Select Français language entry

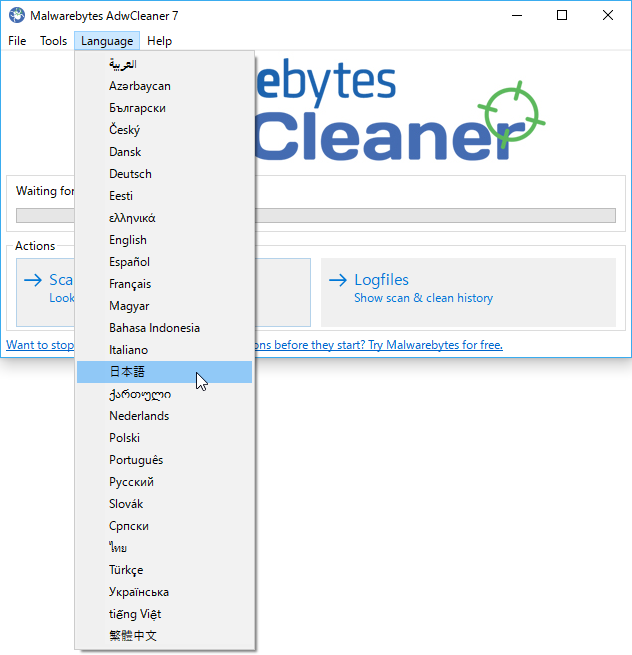click(x=165, y=284)
